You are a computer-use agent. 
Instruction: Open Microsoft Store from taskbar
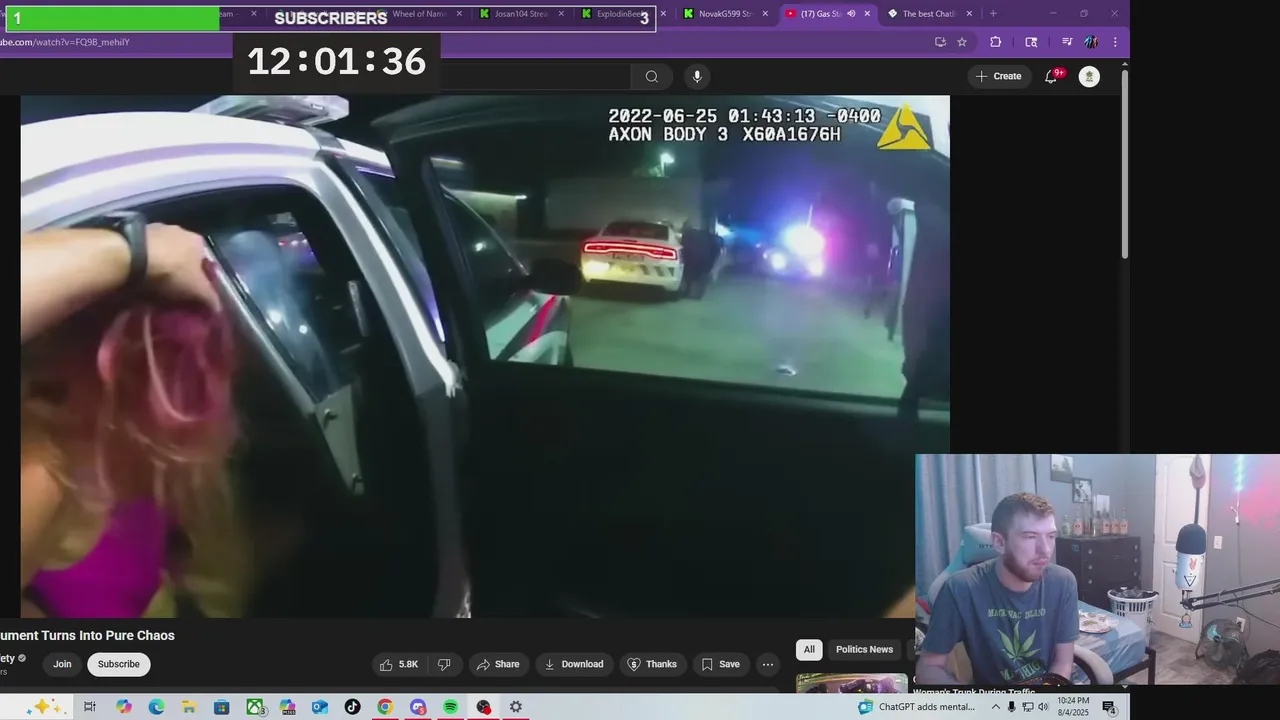pyautogui.click(x=222, y=707)
